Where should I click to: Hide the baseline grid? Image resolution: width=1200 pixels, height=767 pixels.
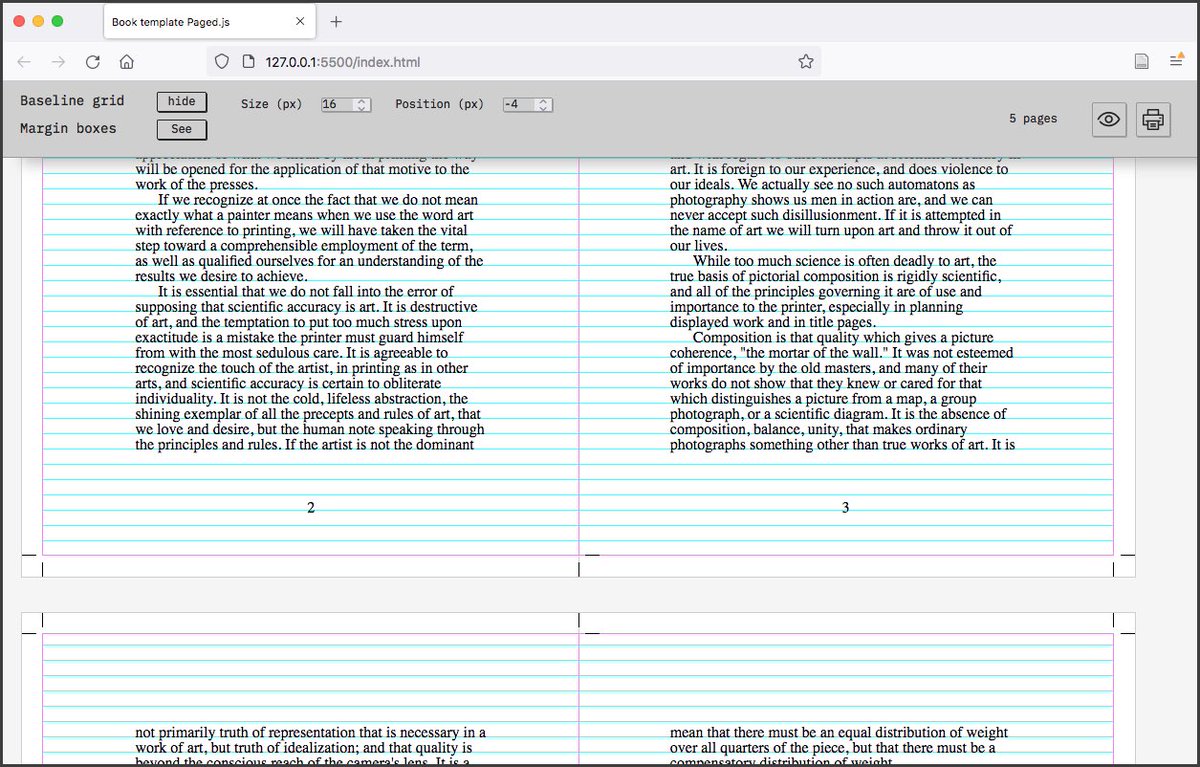pyautogui.click(x=182, y=101)
